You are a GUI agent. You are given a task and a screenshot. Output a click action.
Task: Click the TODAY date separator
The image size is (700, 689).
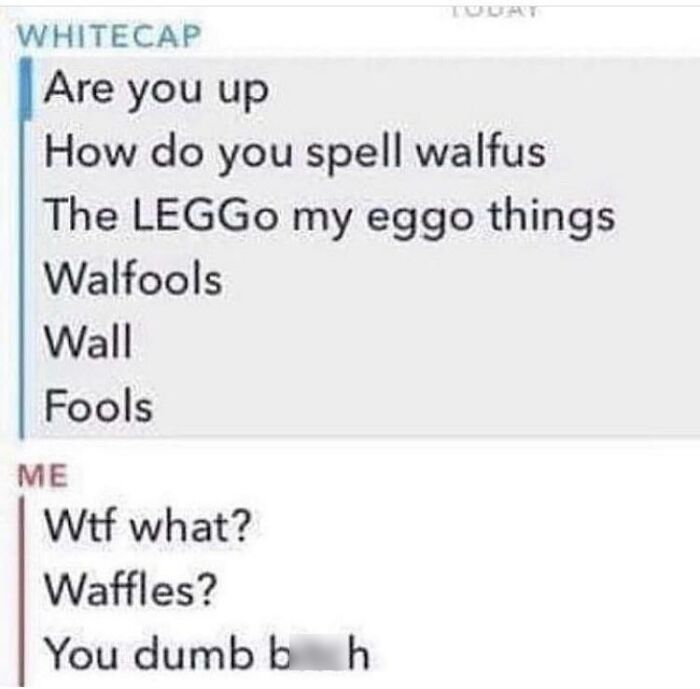(494, 11)
